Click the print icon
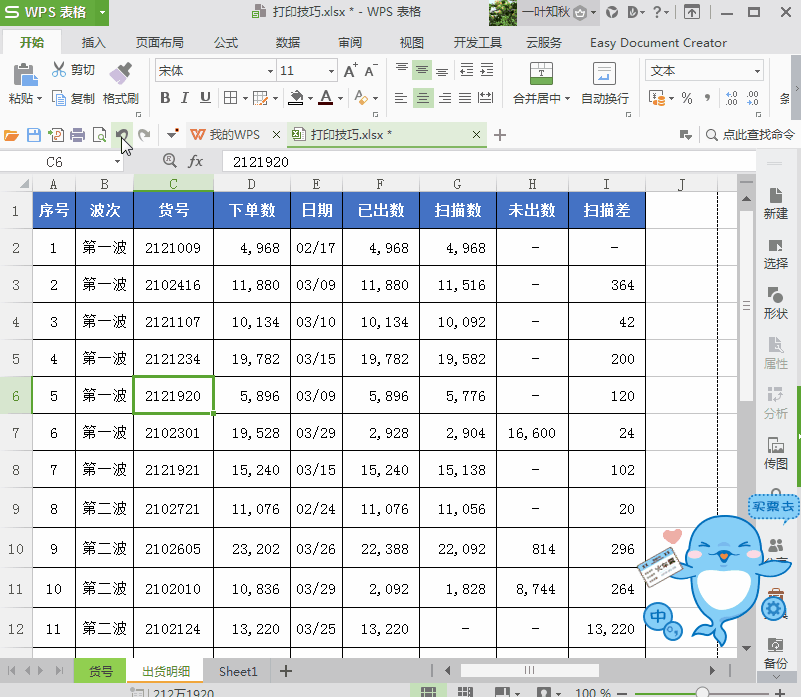The image size is (801, 697). click(x=78, y=135)
